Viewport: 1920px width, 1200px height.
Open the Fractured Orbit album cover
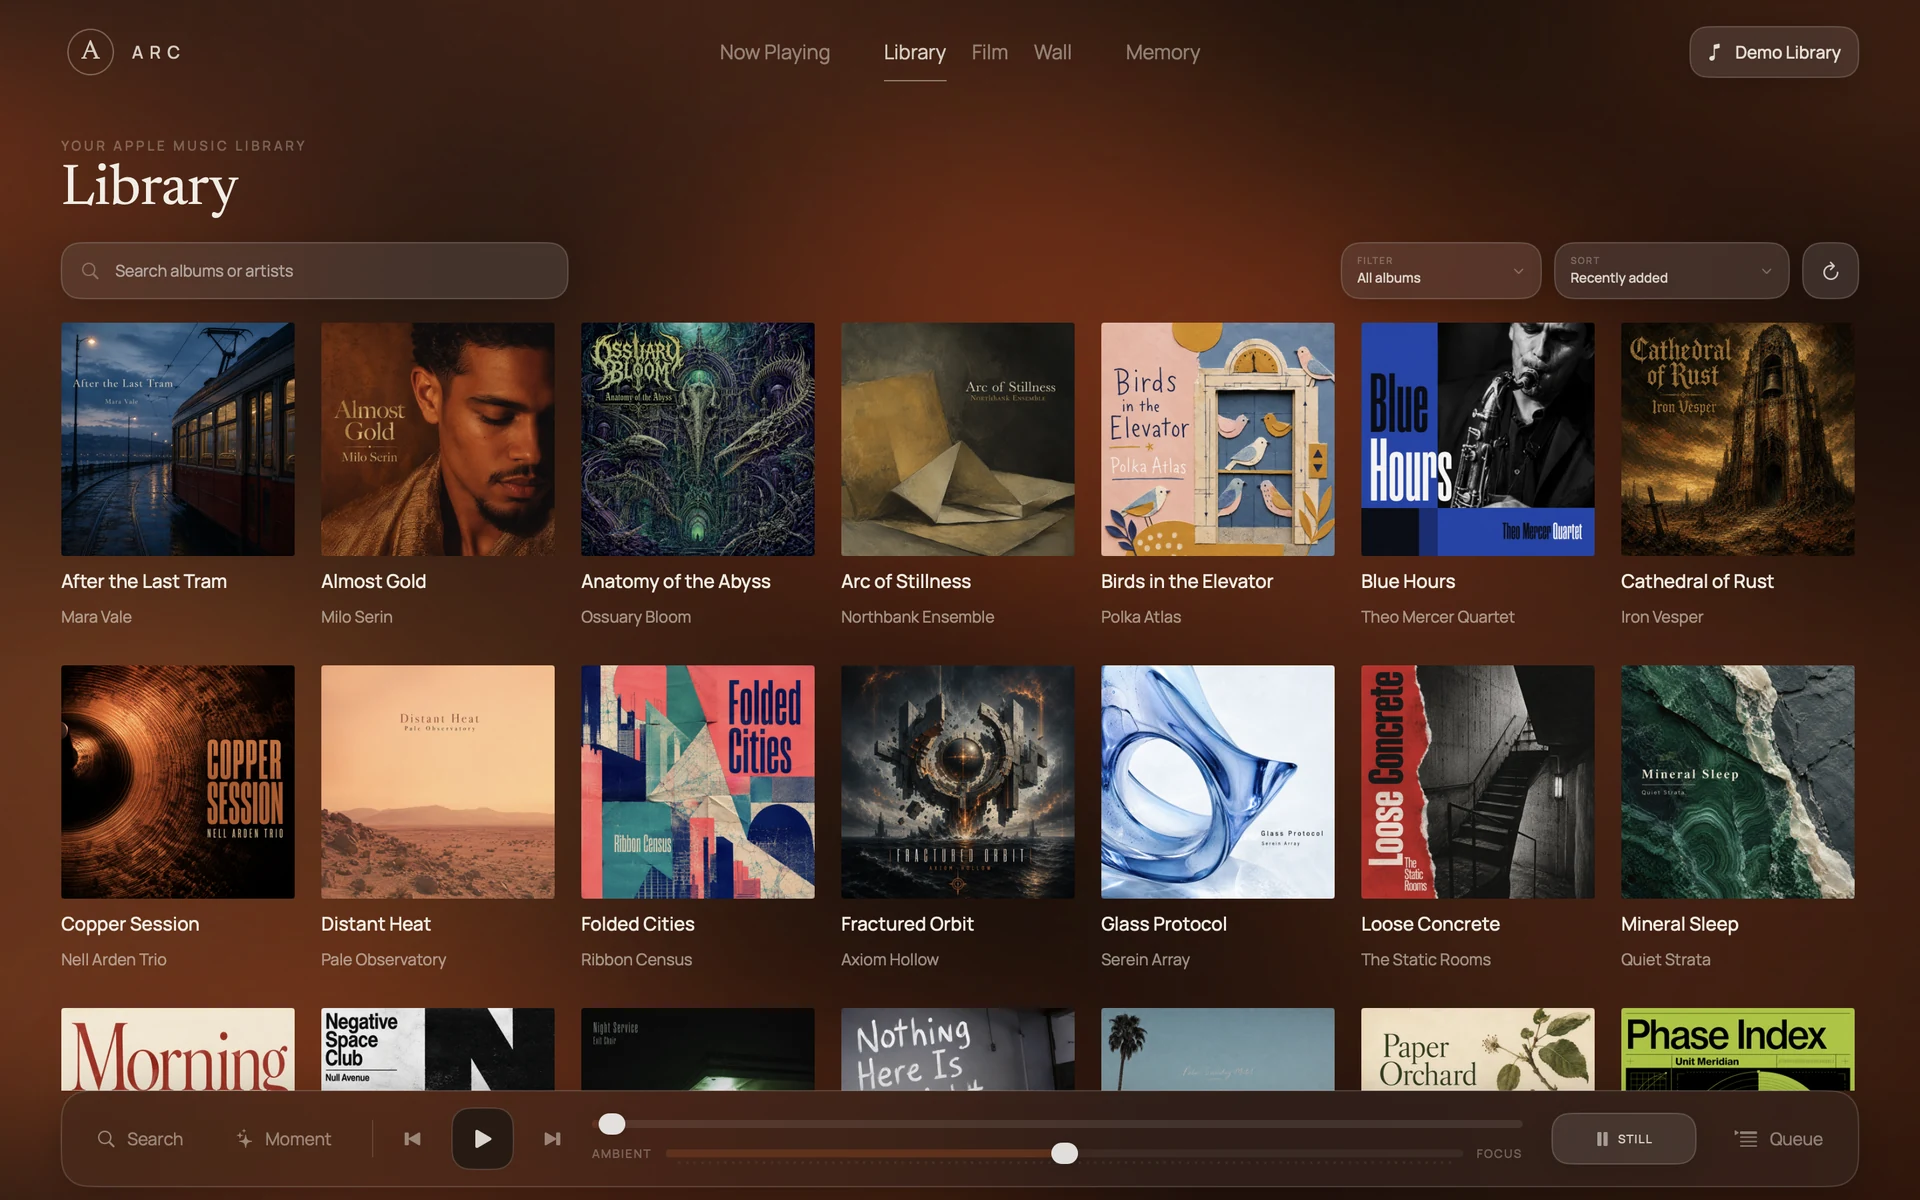click(x=957, y=782)
